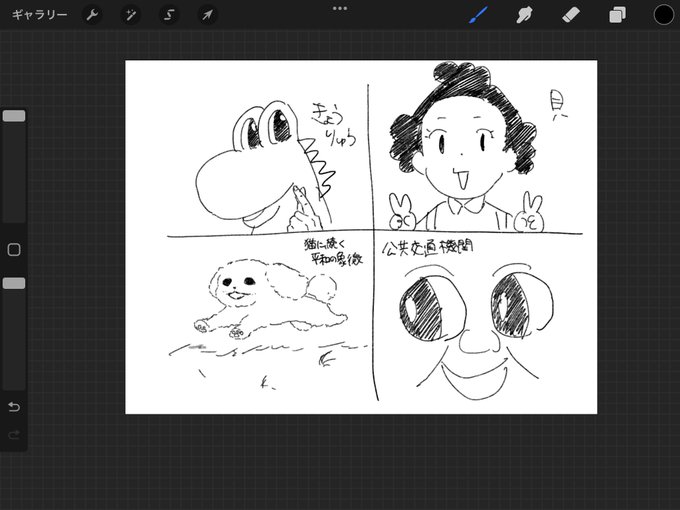Screen dimensions: 680x510
Task: Click the fluffy dog drawing on canvas
Action: pyautogui.click(x=271, y=298)
